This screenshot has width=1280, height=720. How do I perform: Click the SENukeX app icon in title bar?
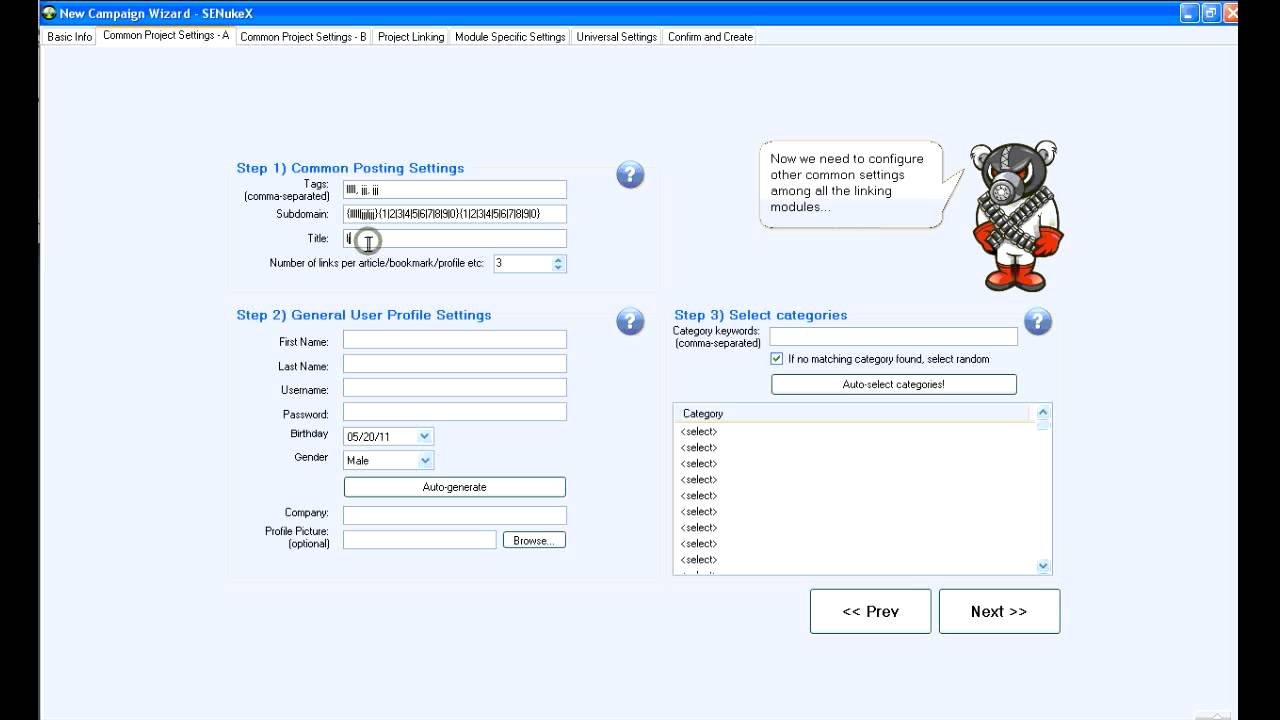pyautogui.click(x=49, y=13)
